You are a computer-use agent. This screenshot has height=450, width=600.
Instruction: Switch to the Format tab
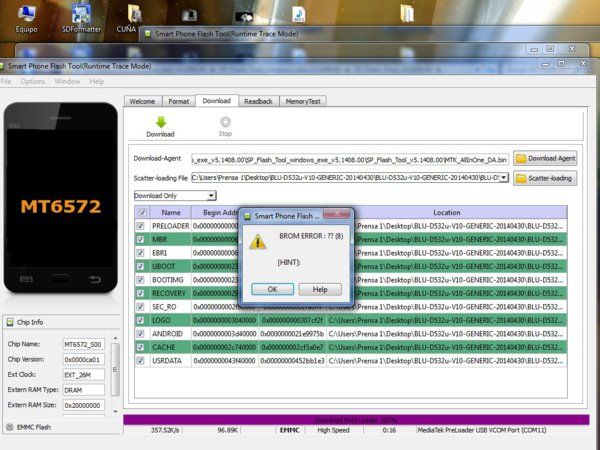pyautogui.click(x=179, y=101)
